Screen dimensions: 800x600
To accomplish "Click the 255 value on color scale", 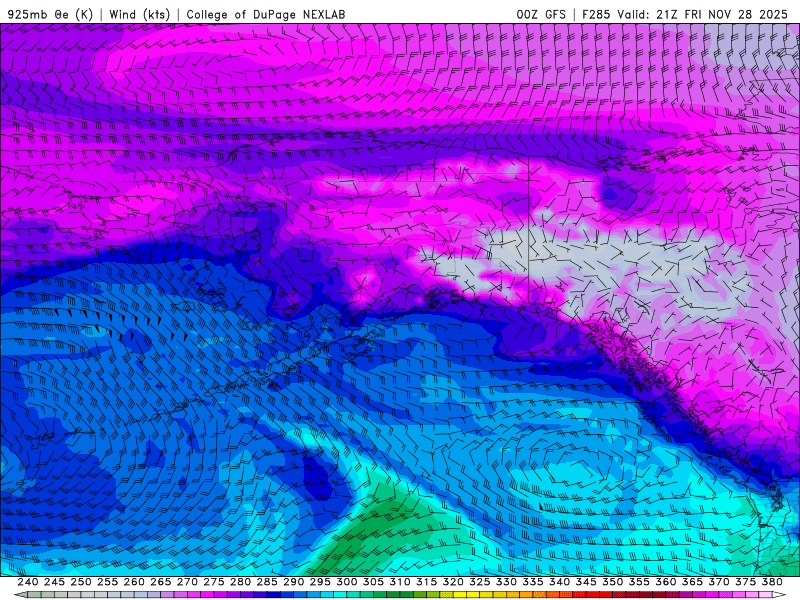I will pos(107,582).
